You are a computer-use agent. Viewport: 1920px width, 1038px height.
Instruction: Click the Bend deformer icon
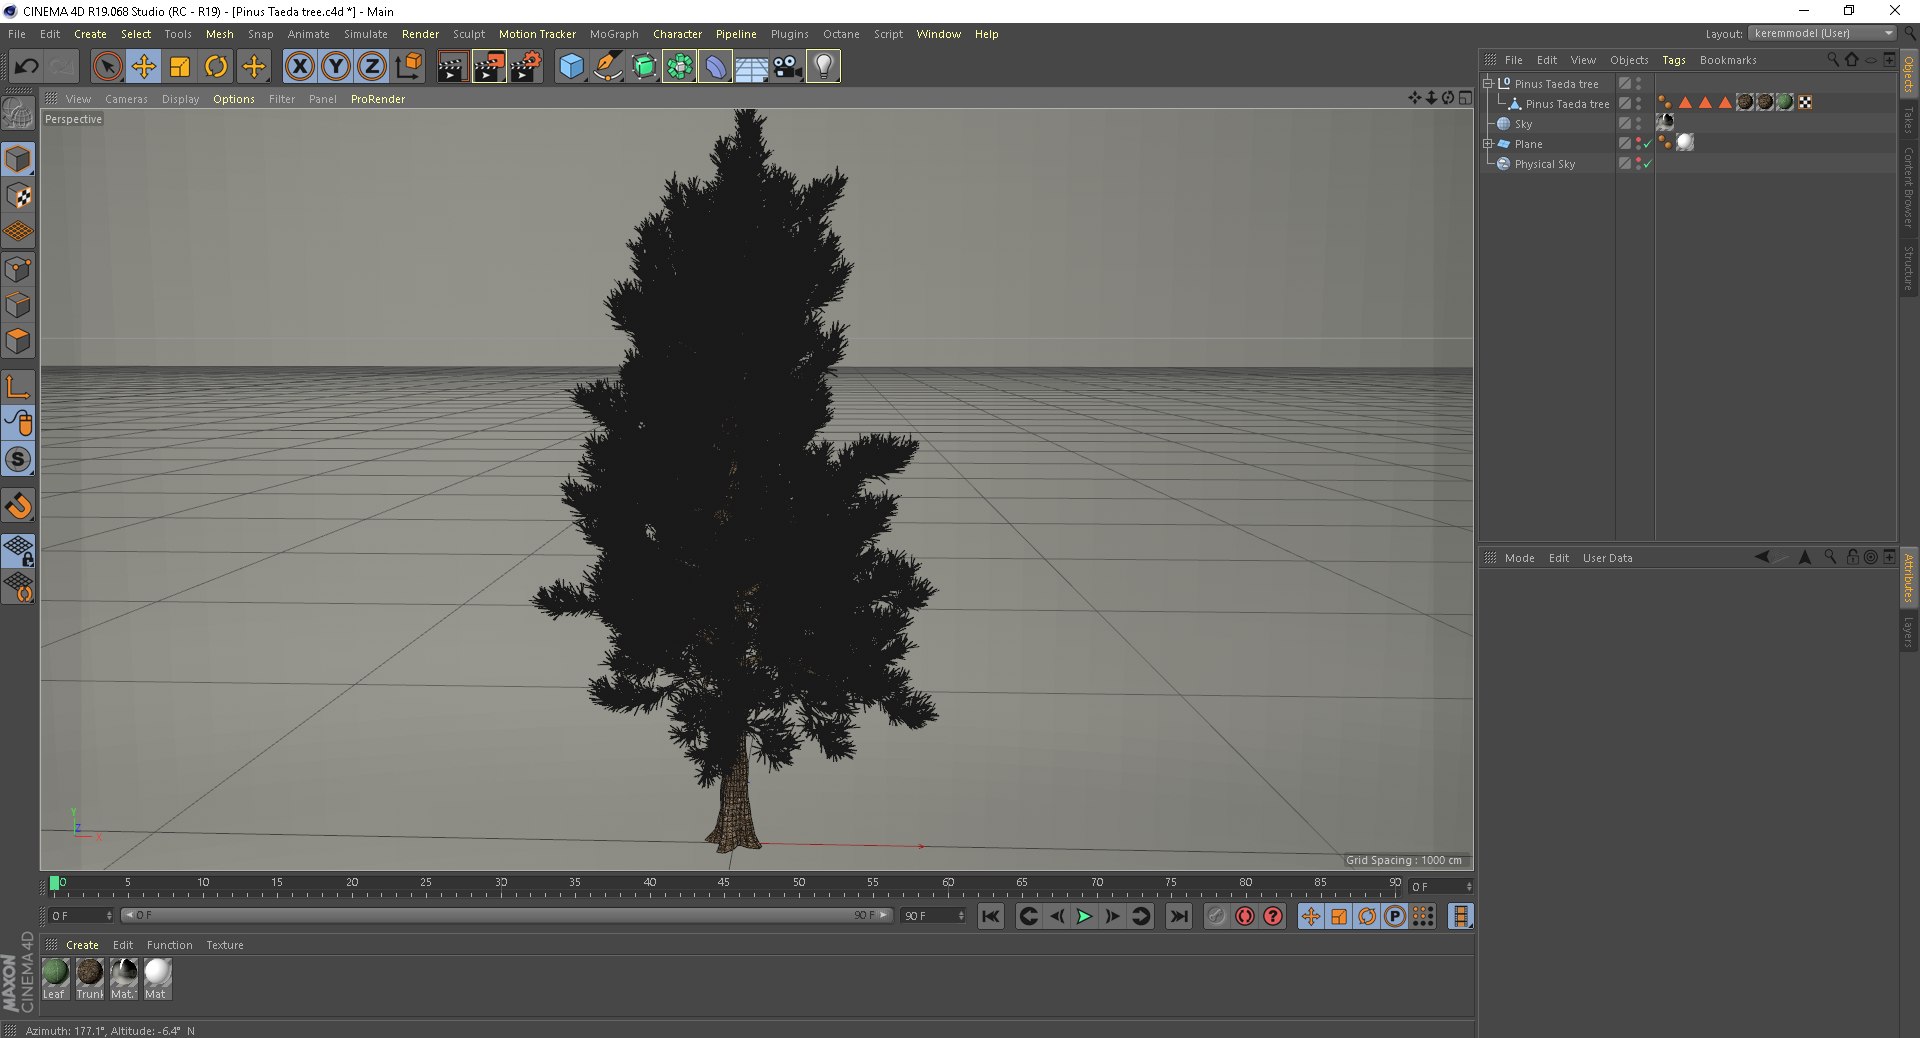click(x=715, y=67)
